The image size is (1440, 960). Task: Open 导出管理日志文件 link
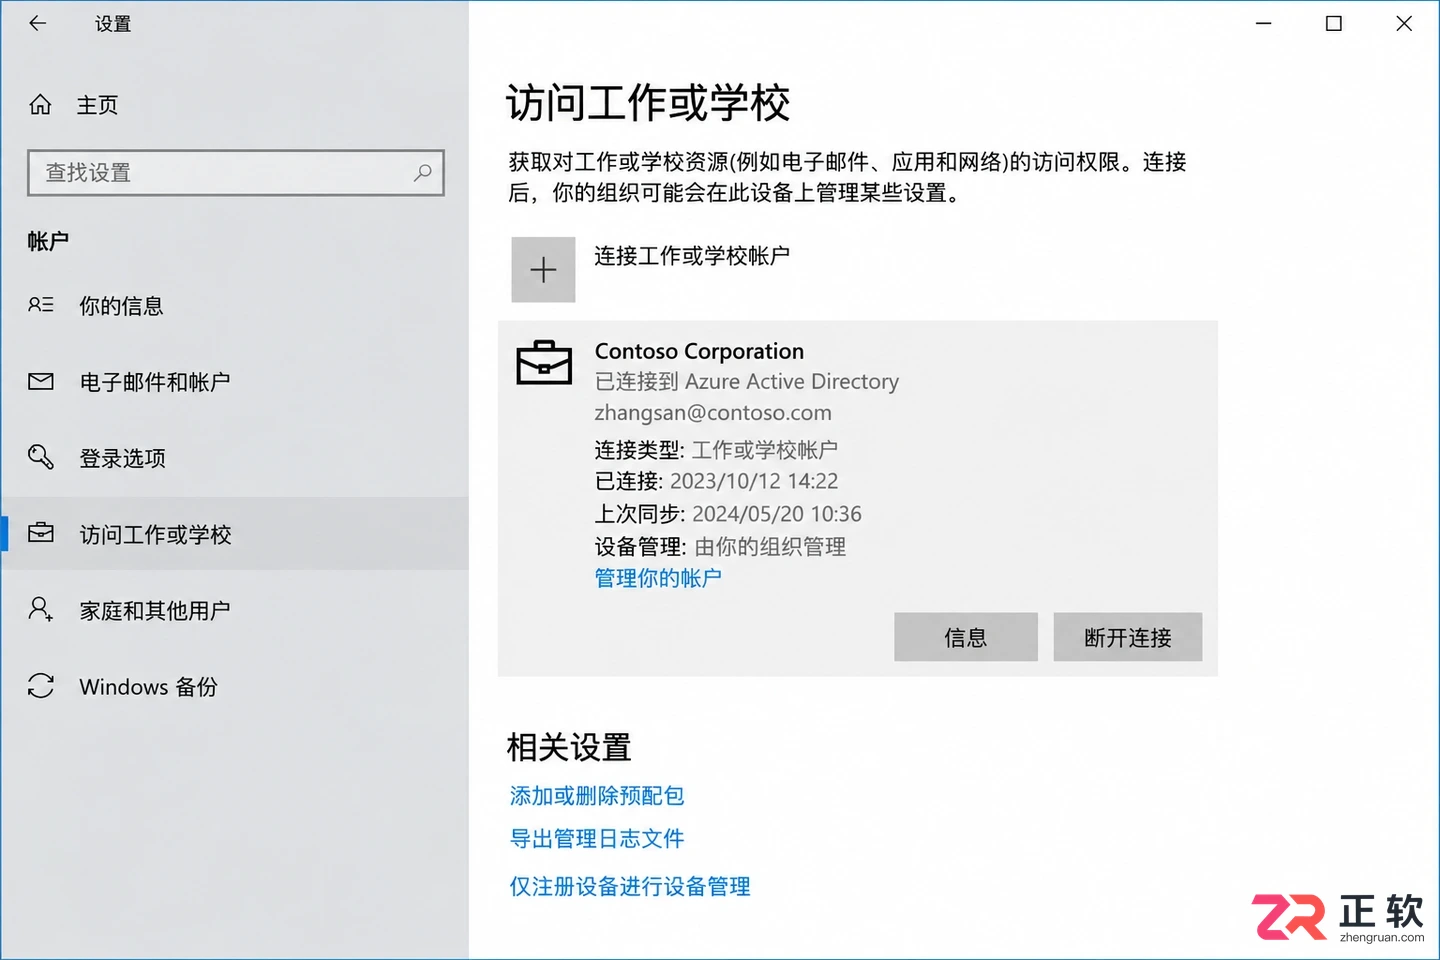(x=597, y=838)
